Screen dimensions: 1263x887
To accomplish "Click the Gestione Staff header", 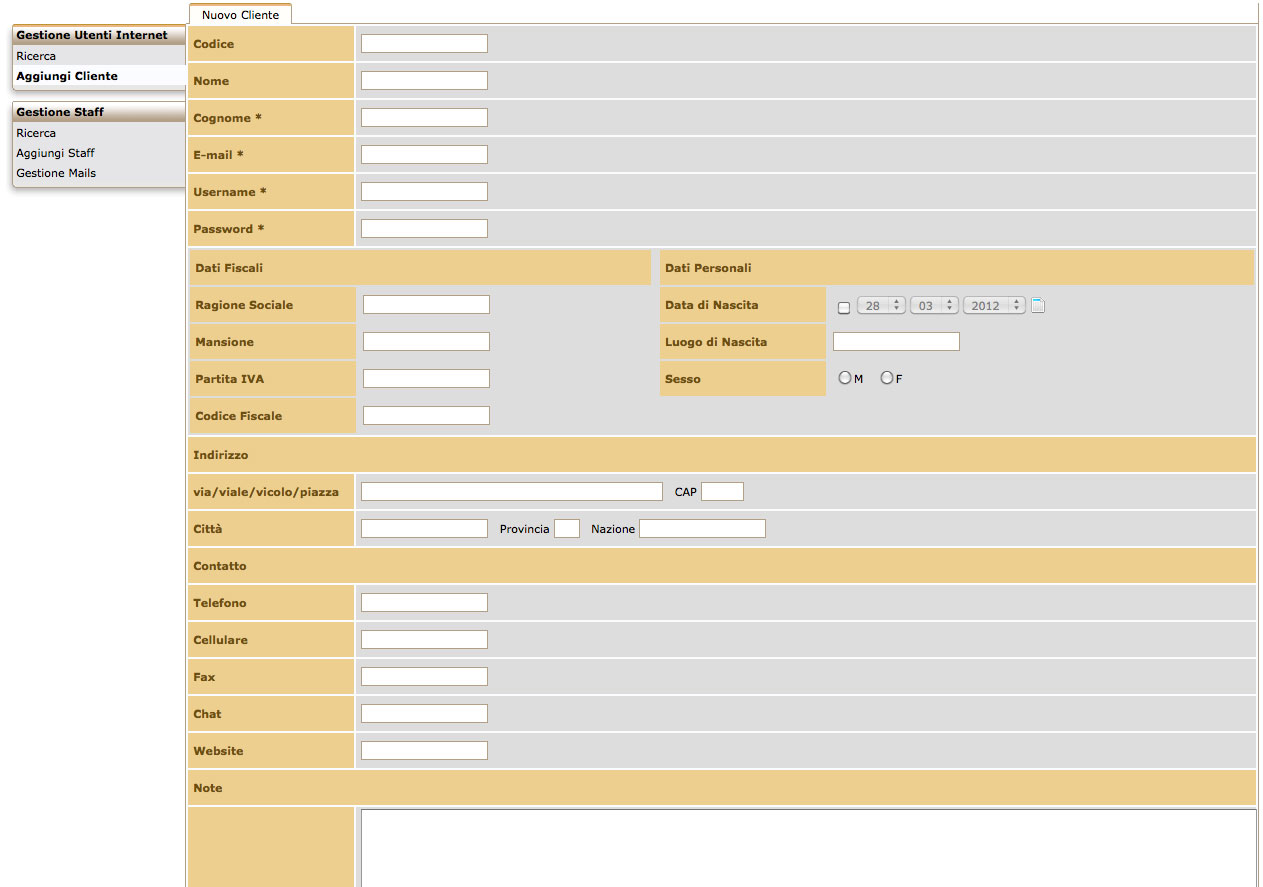I will (x=98, y=112).
